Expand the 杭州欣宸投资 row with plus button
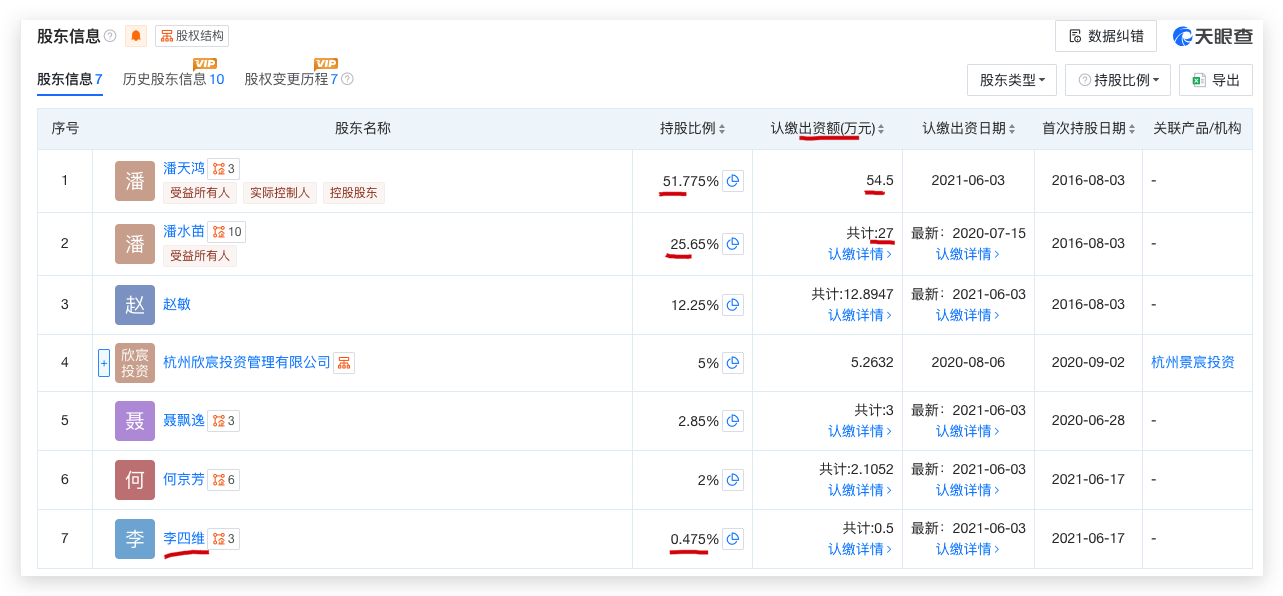The image size is (1283, 596). coord(103,362)
